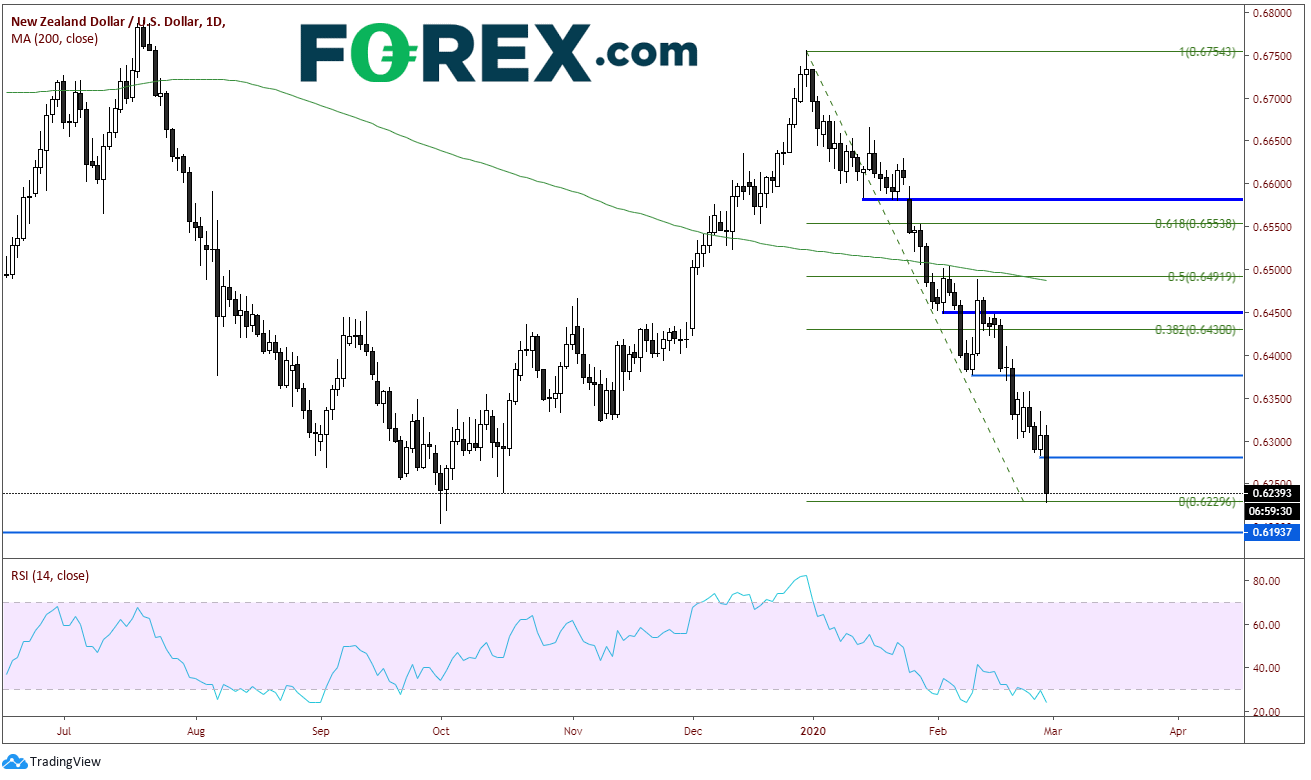Screen dimensions: 1311x780
Task: Click the MA (200, close) indicator label
Action: [x=55, y=39]
